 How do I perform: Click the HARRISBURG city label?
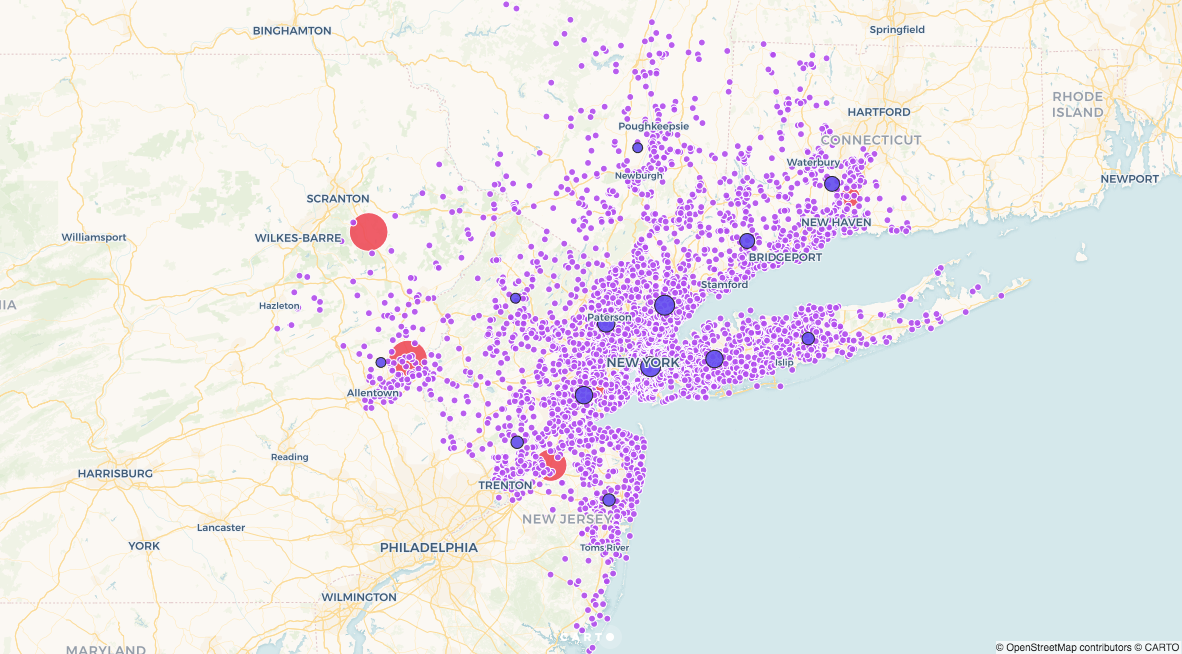point(115,474)
